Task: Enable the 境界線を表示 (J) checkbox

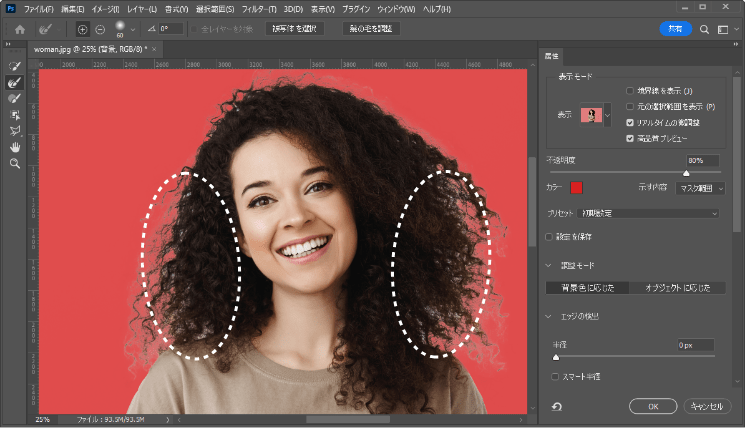Action: click(x=630, y=90)
